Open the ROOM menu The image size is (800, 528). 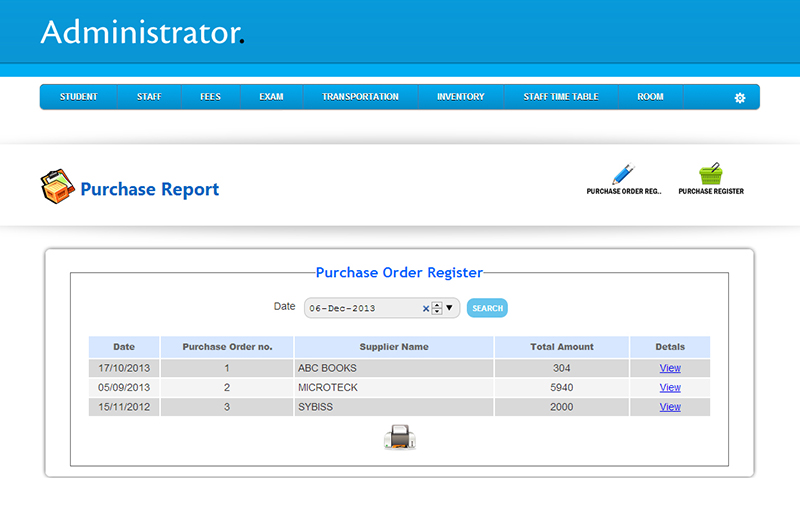pyautogui.click(x=650, y=97)
